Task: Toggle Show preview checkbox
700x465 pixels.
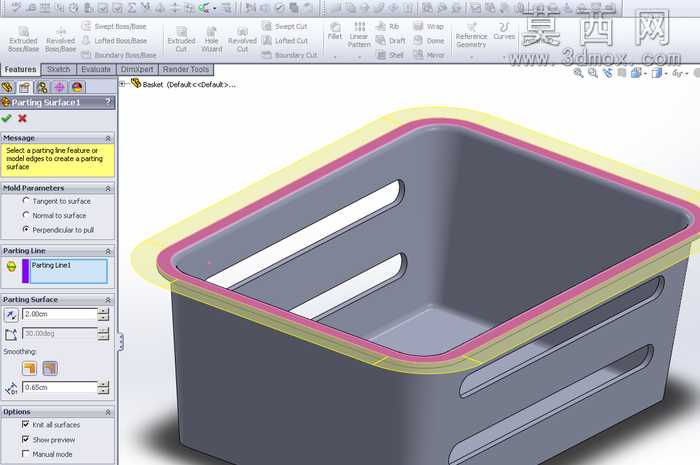Action: click(25, 439)
